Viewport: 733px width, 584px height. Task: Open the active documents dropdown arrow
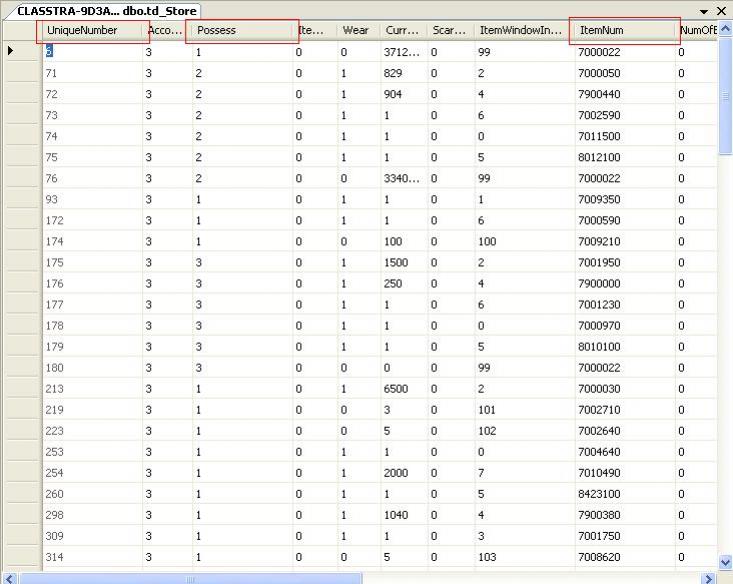point(705,10)
